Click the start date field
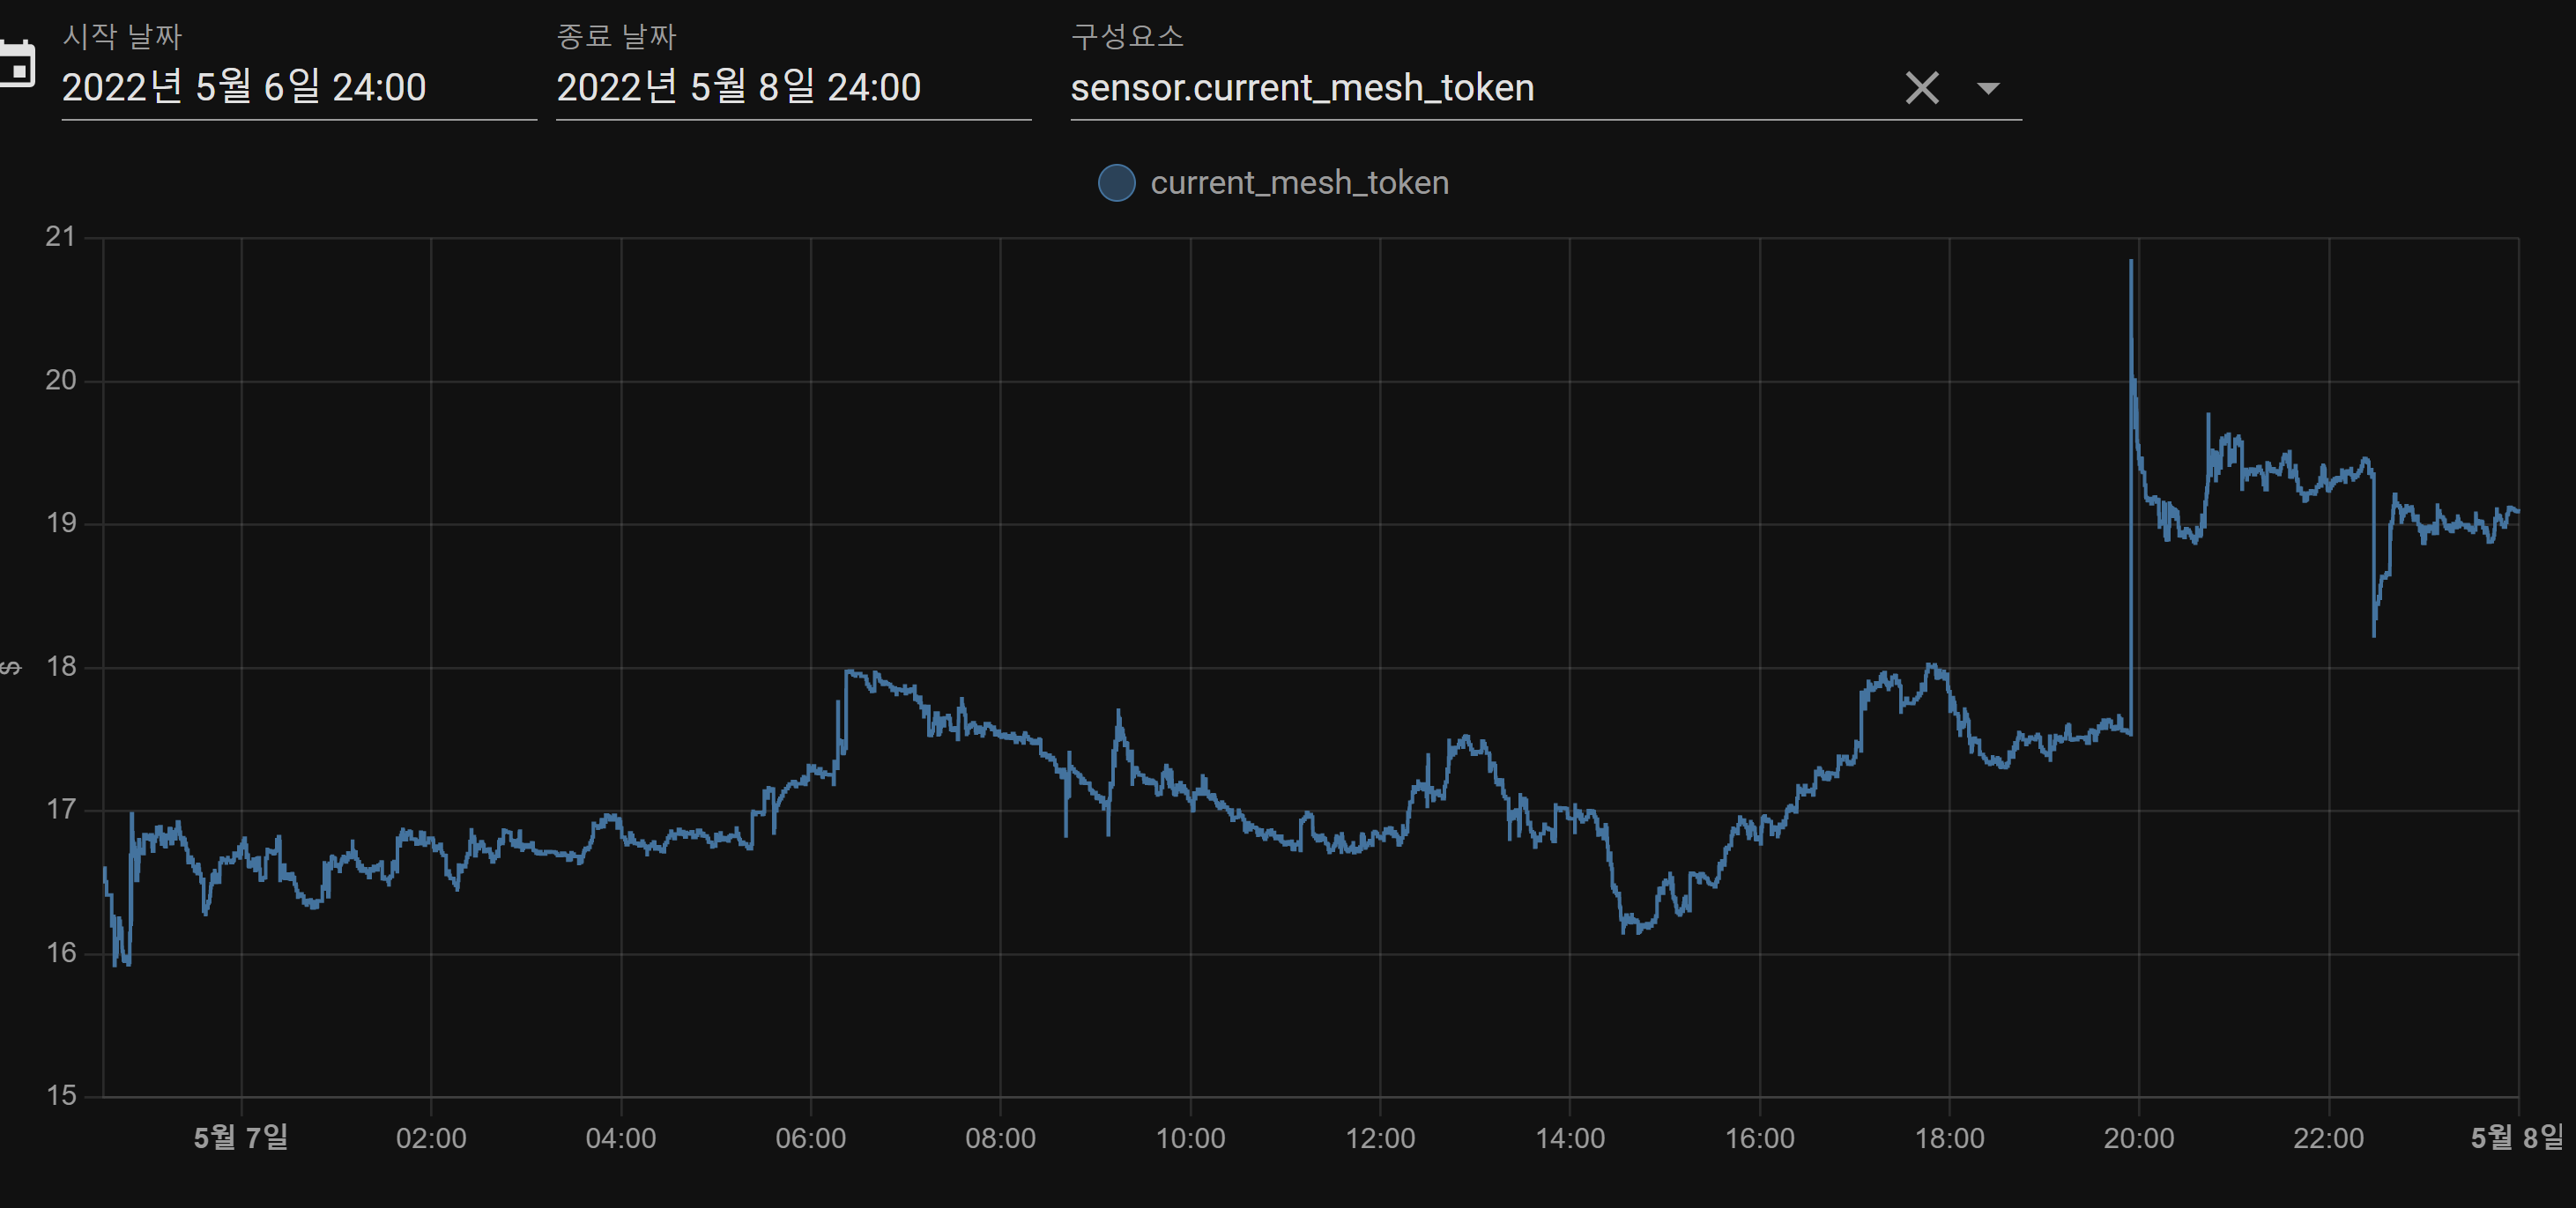Viewport: 2576px width, 1208px height. [x=244, y=88]
